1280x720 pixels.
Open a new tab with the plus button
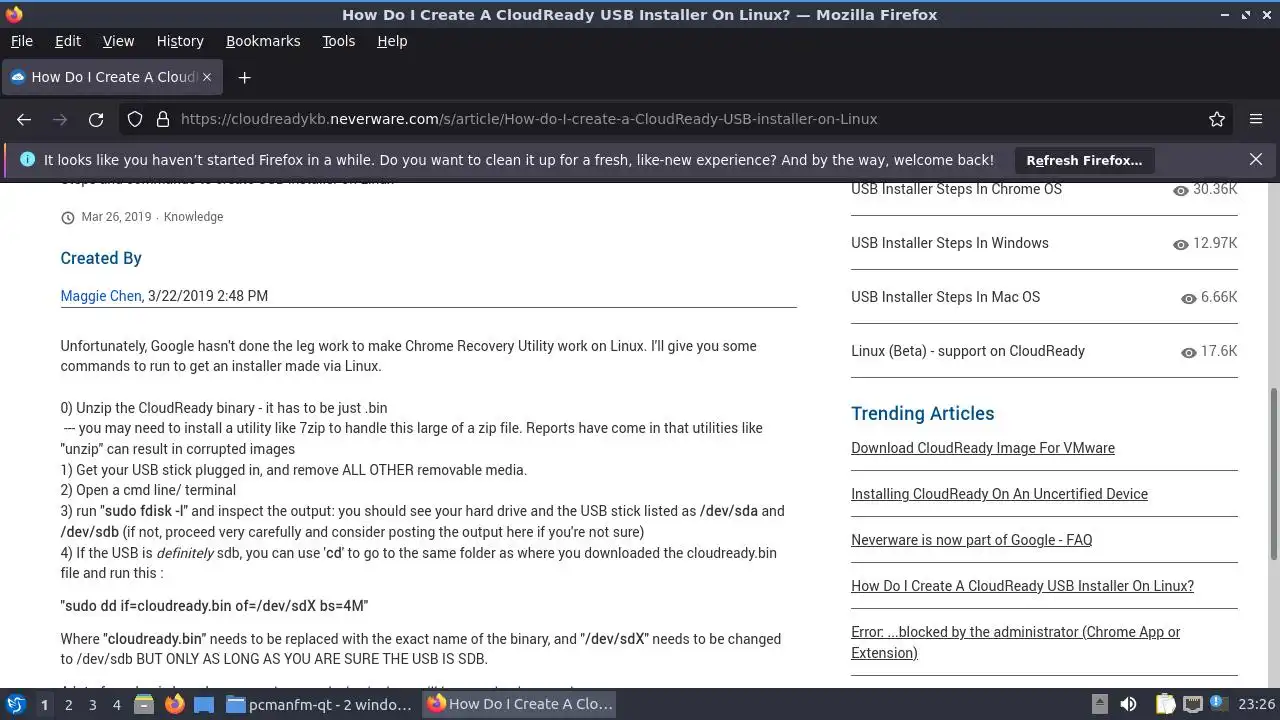point(244,77)
